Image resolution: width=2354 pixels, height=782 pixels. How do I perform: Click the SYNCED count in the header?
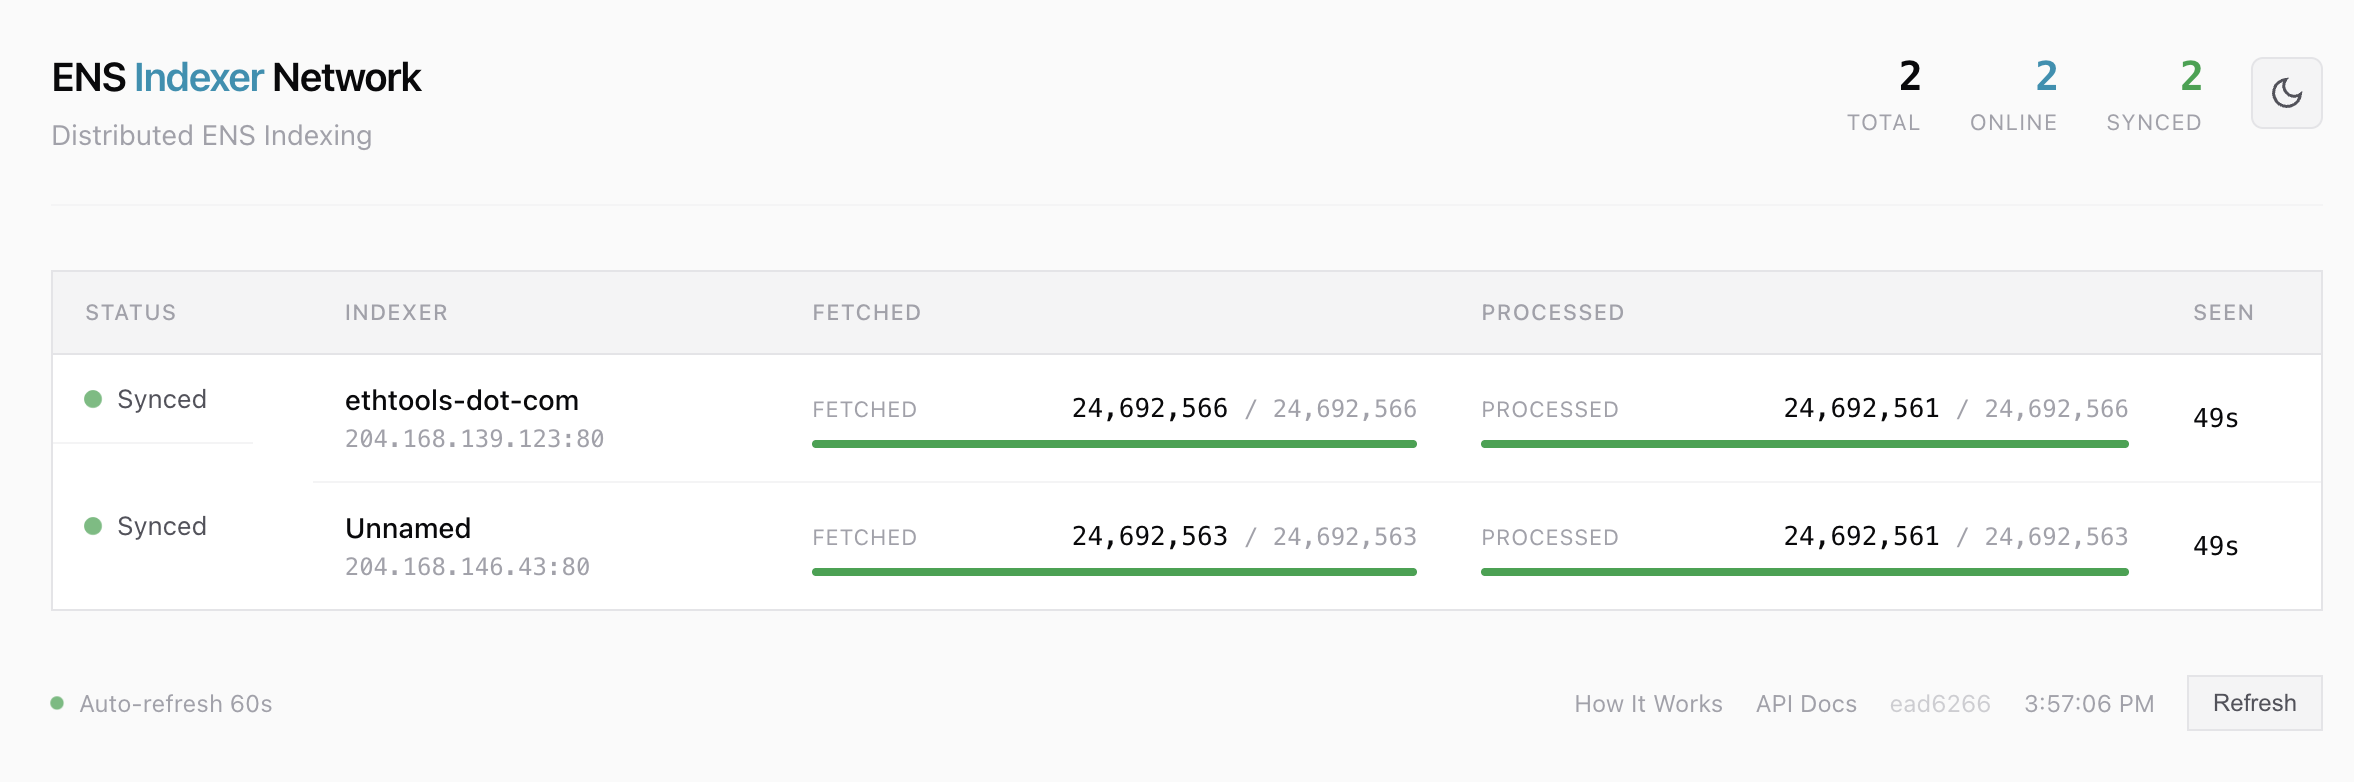pyautogui.click(x=2190, y=76)
